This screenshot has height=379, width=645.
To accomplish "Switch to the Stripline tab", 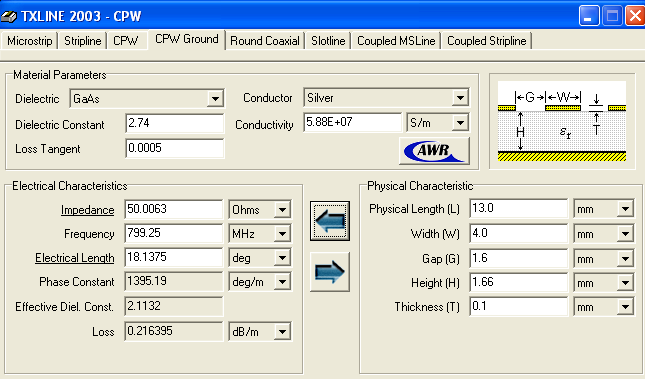I will 82,41.
